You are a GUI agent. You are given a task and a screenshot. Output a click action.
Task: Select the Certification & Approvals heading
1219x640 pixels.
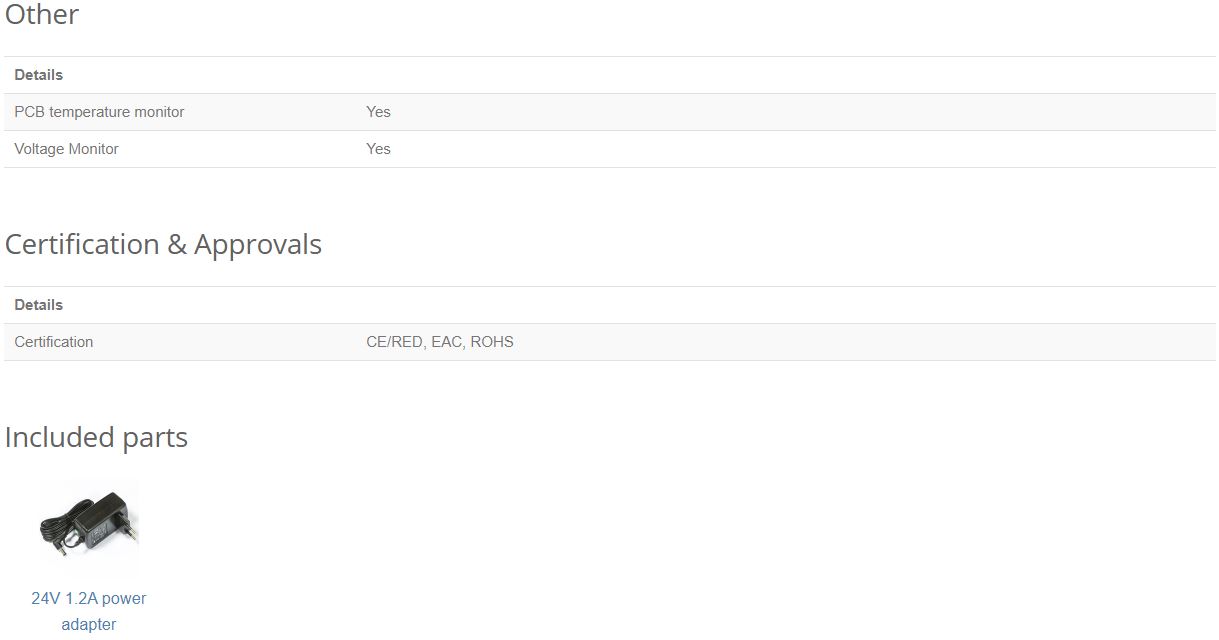pyautogui.click(x=163, y=245)
